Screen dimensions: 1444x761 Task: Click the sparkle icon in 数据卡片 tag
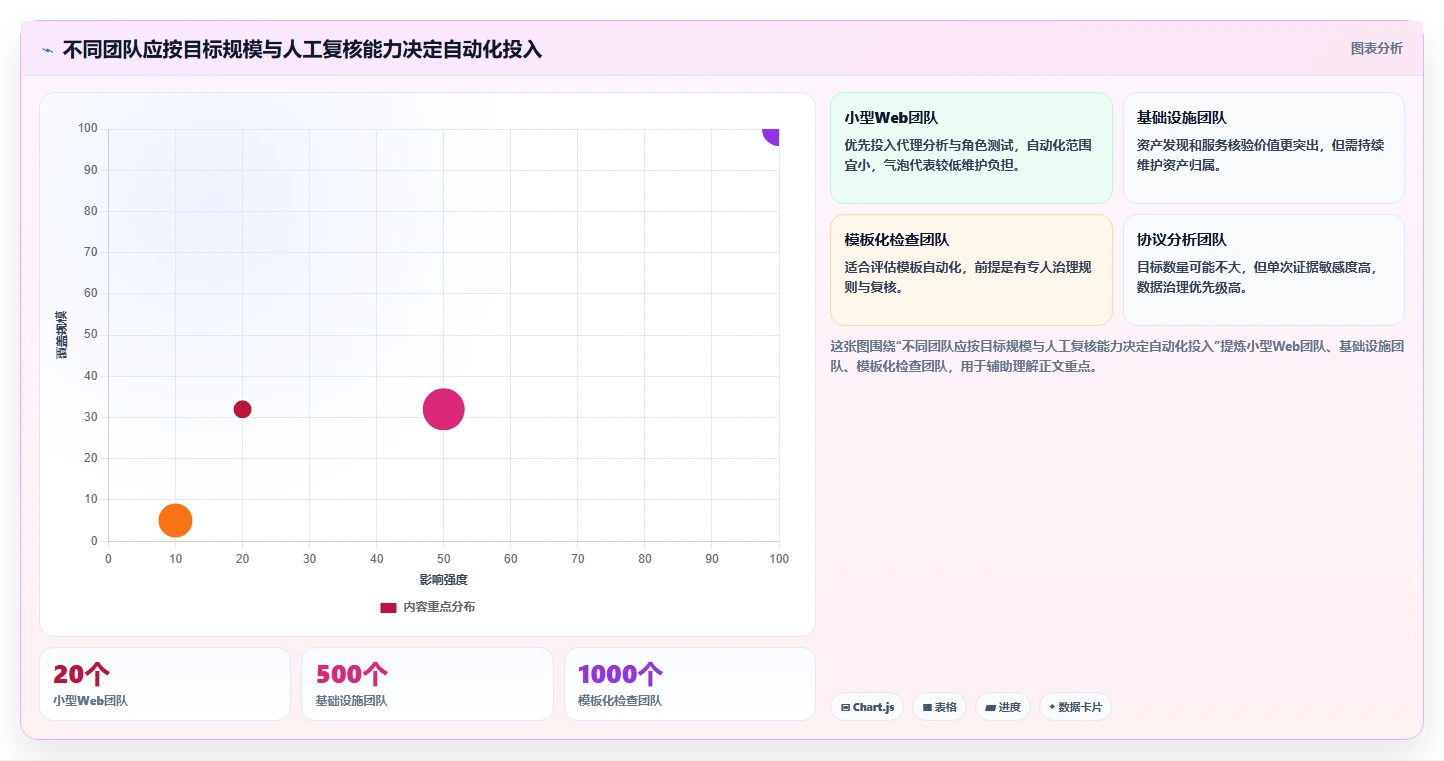click(1052, 707)
